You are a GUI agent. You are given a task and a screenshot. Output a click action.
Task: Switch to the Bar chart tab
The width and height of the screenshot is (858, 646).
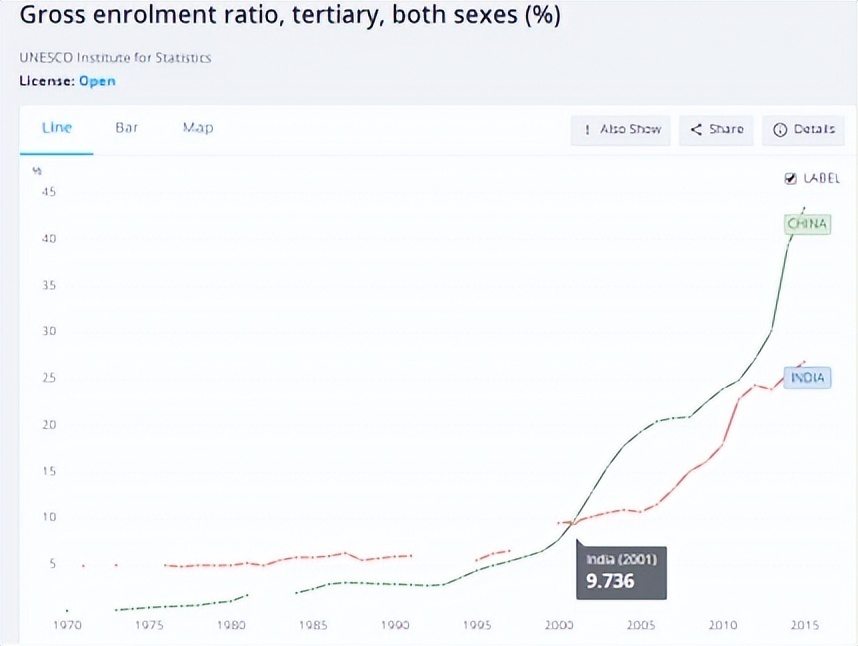(126, 127)
